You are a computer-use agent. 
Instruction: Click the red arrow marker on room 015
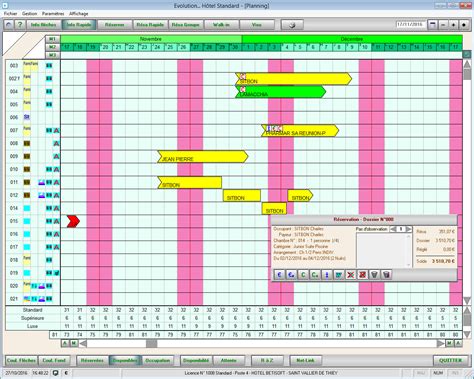(x=73, y=221)
